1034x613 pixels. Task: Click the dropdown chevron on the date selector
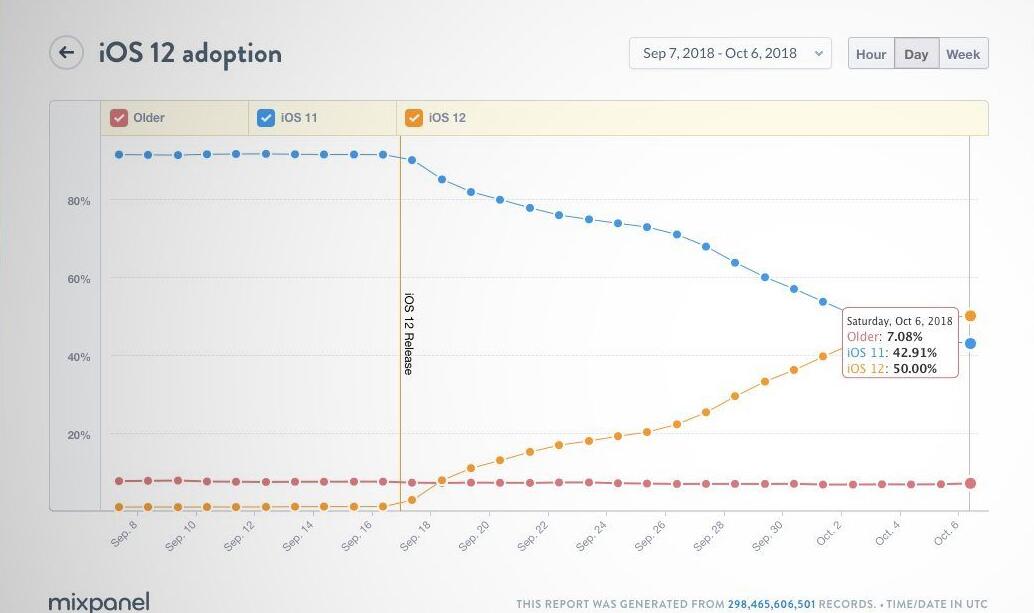pos(816,54)
